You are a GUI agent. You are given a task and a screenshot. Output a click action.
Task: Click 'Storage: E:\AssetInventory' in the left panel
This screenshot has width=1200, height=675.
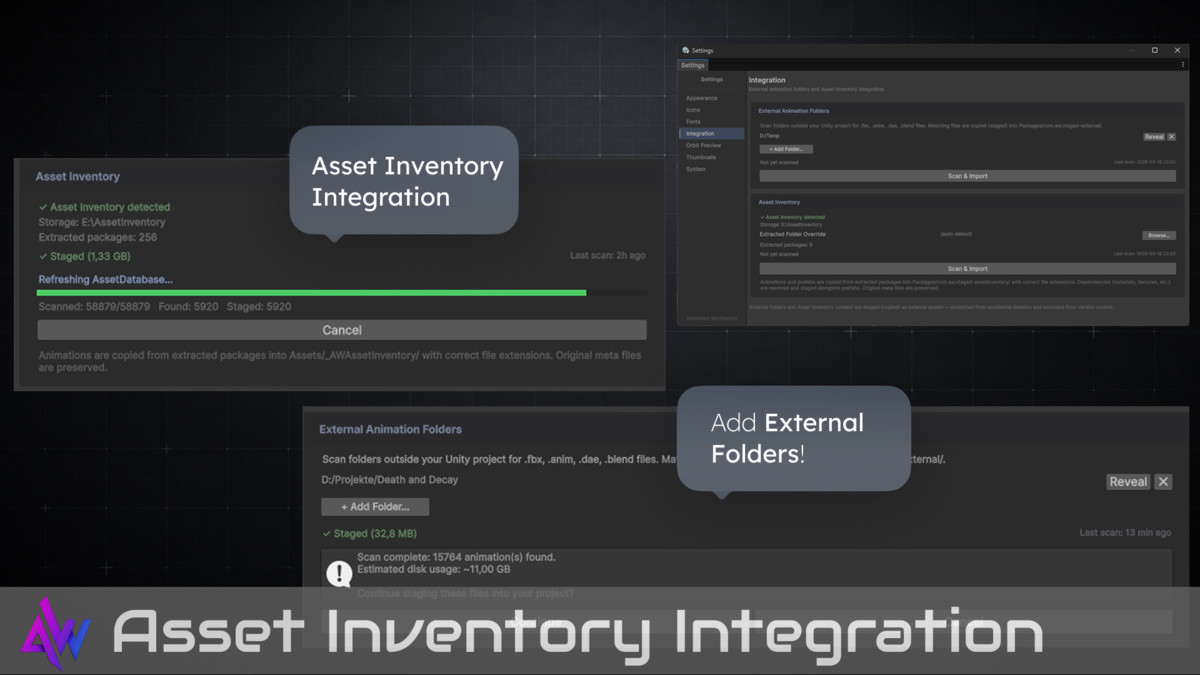click(x=102, y=222)
